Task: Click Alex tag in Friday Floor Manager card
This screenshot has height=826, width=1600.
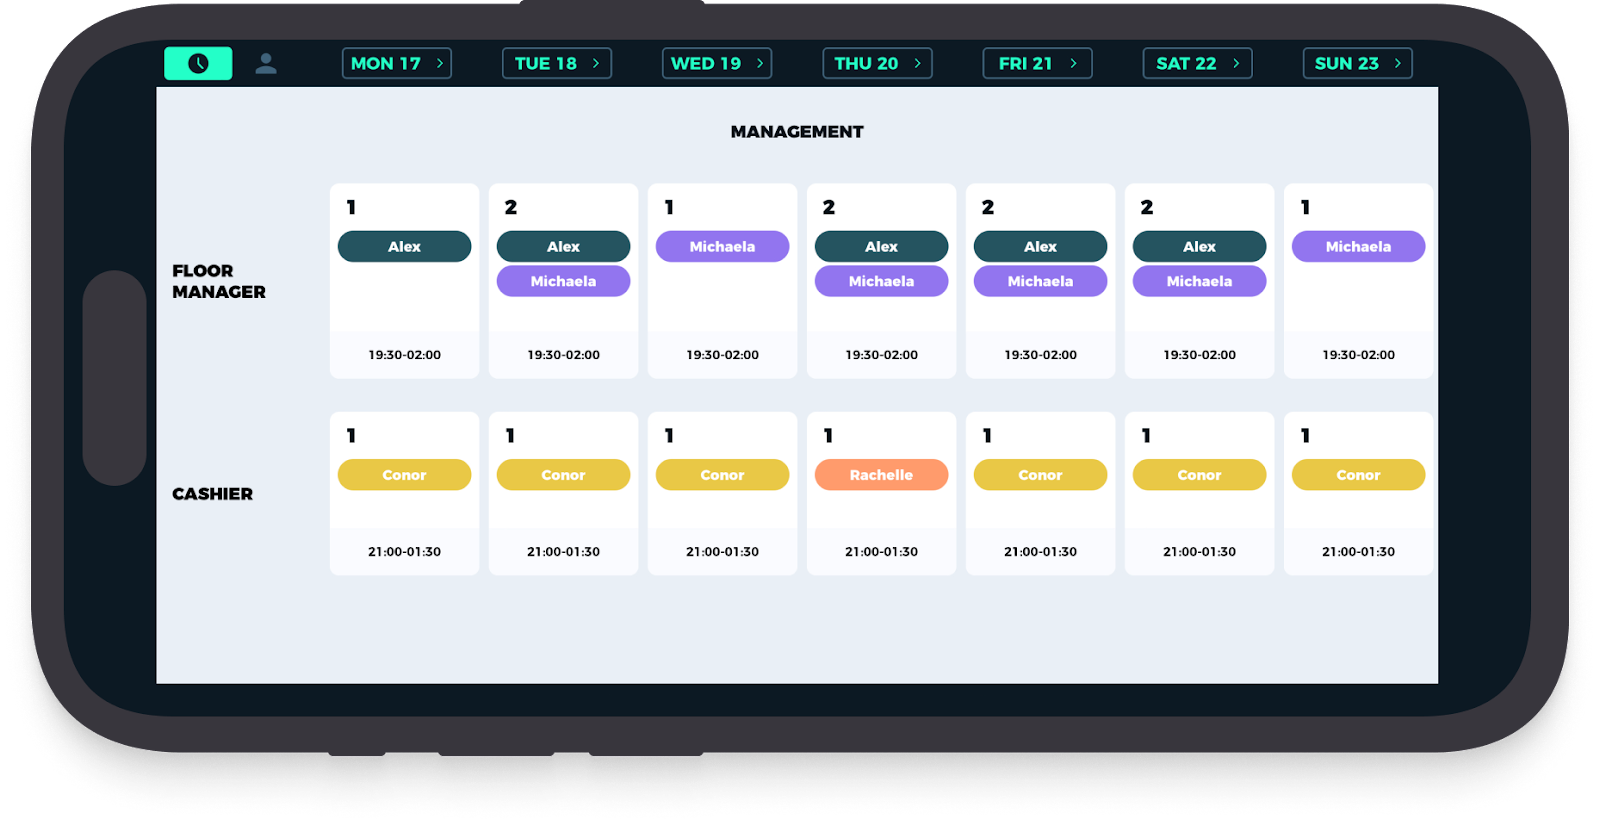Action: click(x=1040, y=246)
